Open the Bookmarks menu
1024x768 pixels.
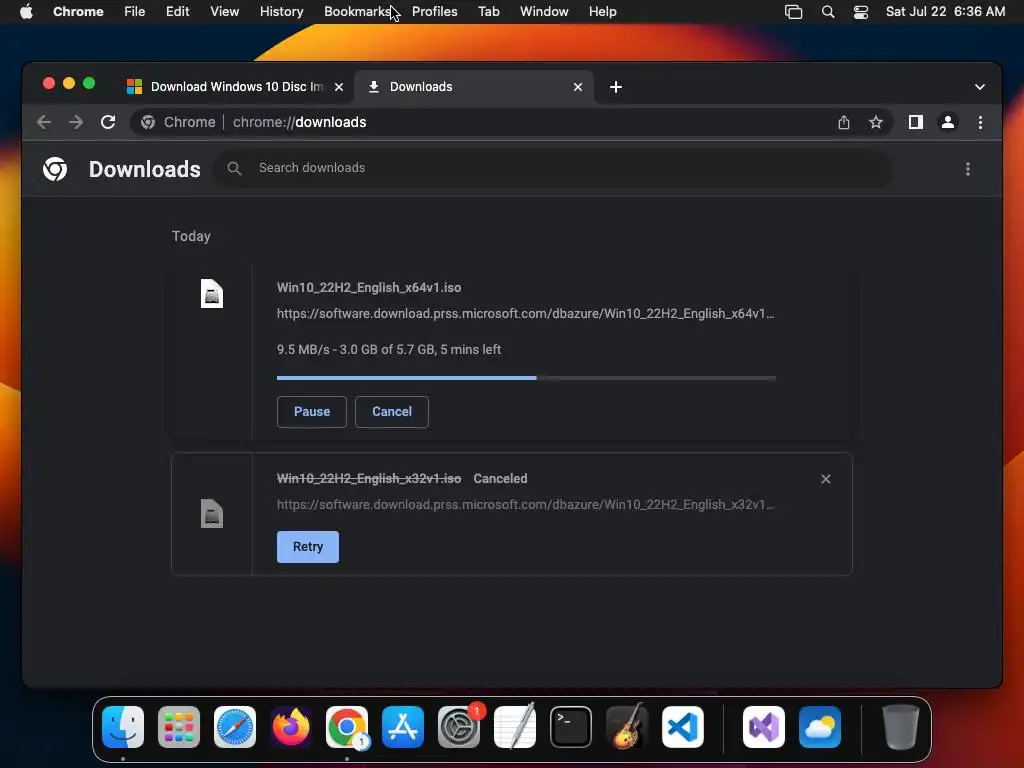357,12
